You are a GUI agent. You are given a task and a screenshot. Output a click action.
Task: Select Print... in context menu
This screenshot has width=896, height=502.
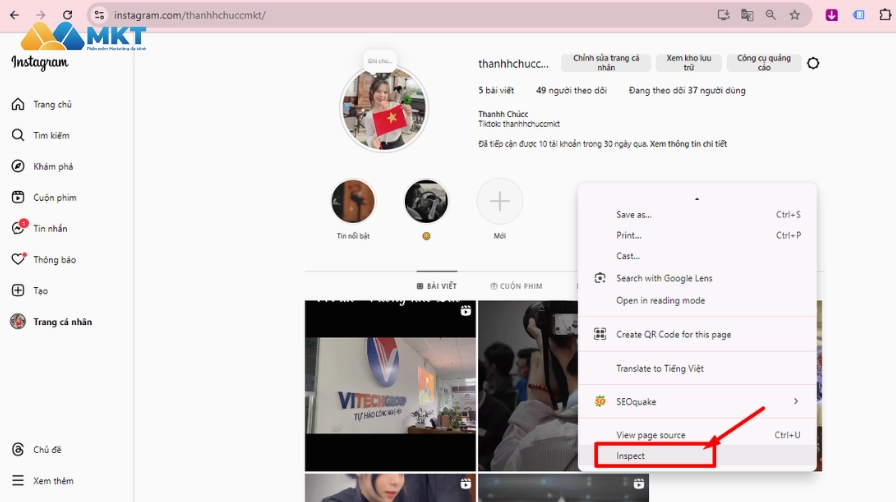(x=697, y=235)
